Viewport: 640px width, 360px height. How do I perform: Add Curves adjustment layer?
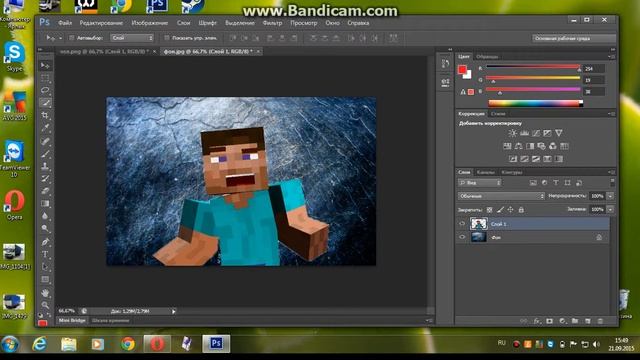[x=536, y=133]
